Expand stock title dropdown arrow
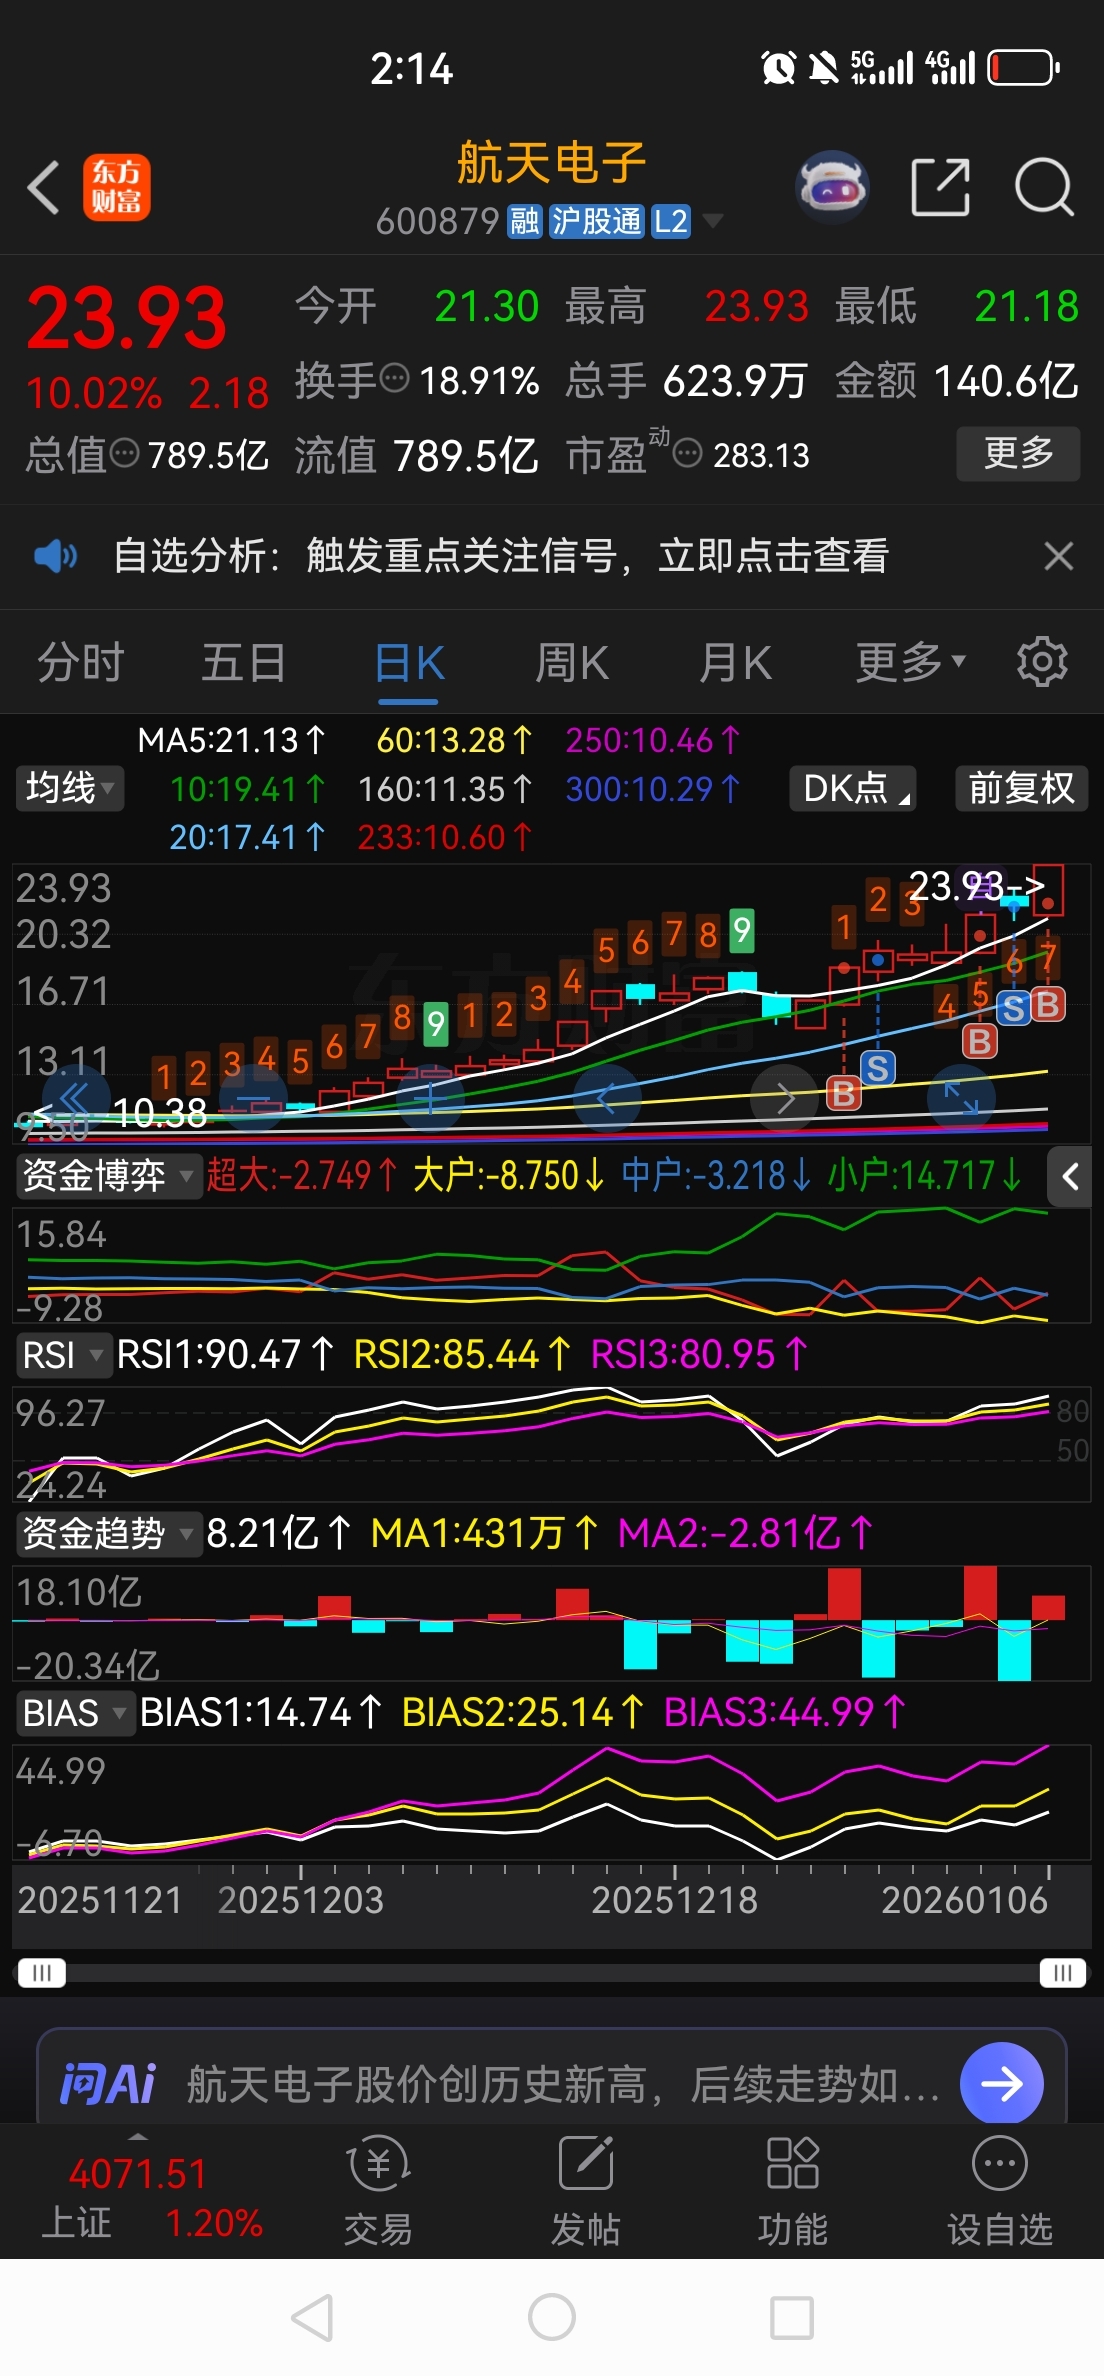The width and height of the screenshot is (1104, 2376). click(x=712, y=220)
